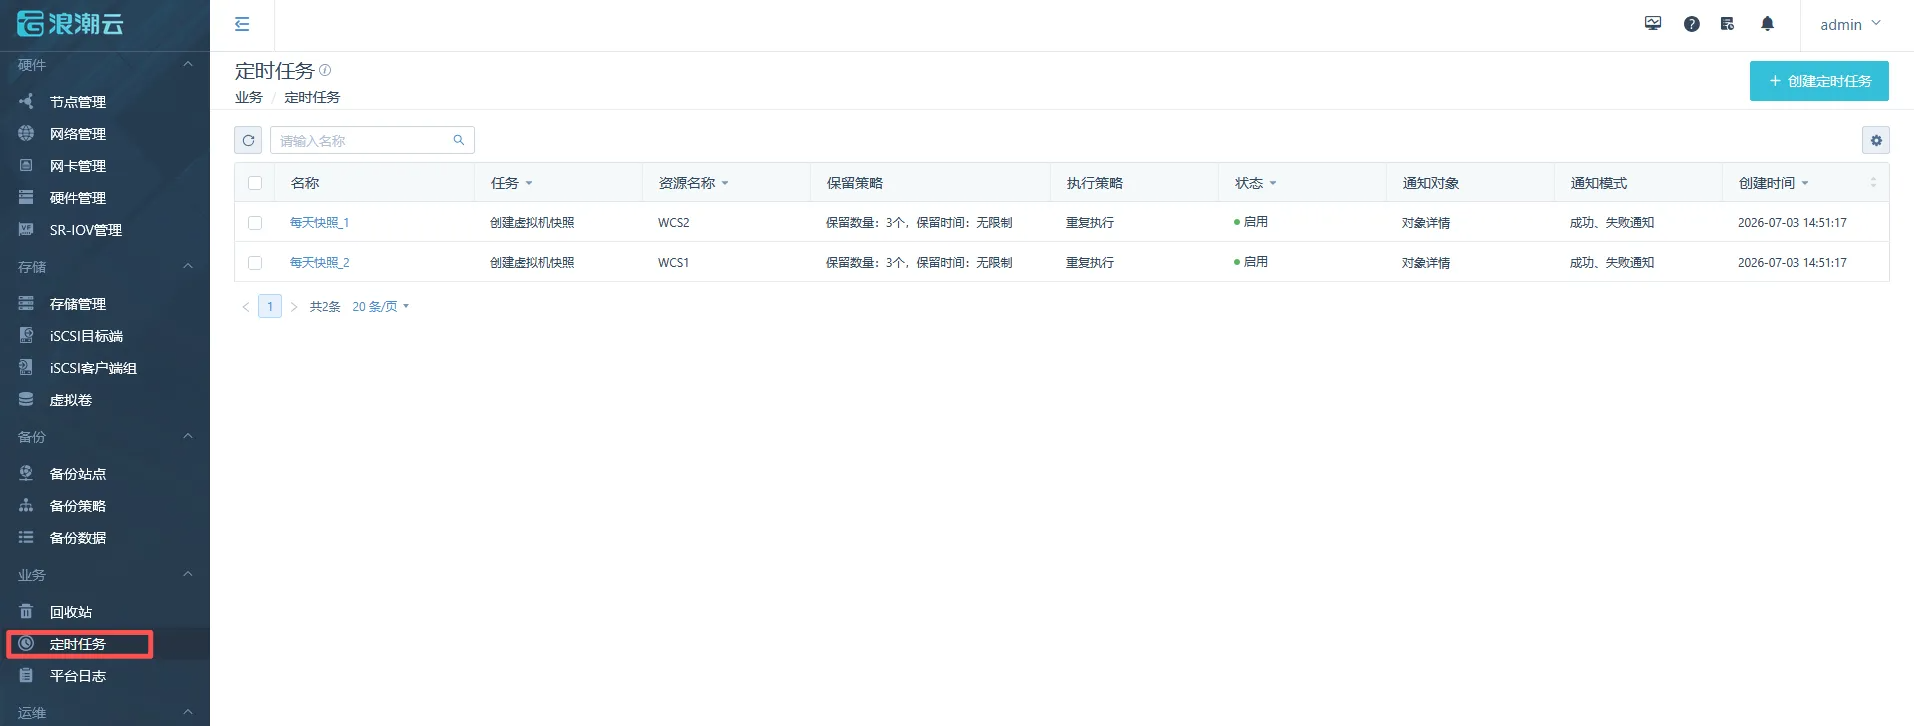The image size is (1914, 726).
Task: Click the 备份策略 sidebar icon
Action: click(26, 505)
